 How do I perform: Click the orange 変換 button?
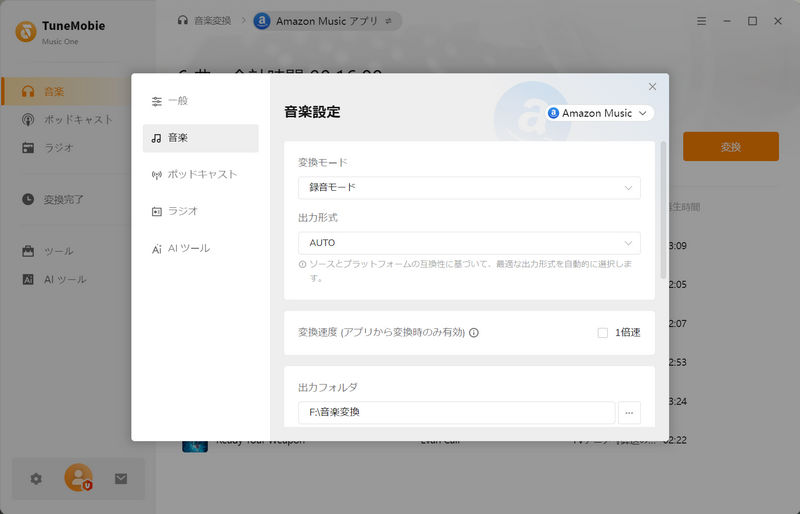click(x=731, y=146)
